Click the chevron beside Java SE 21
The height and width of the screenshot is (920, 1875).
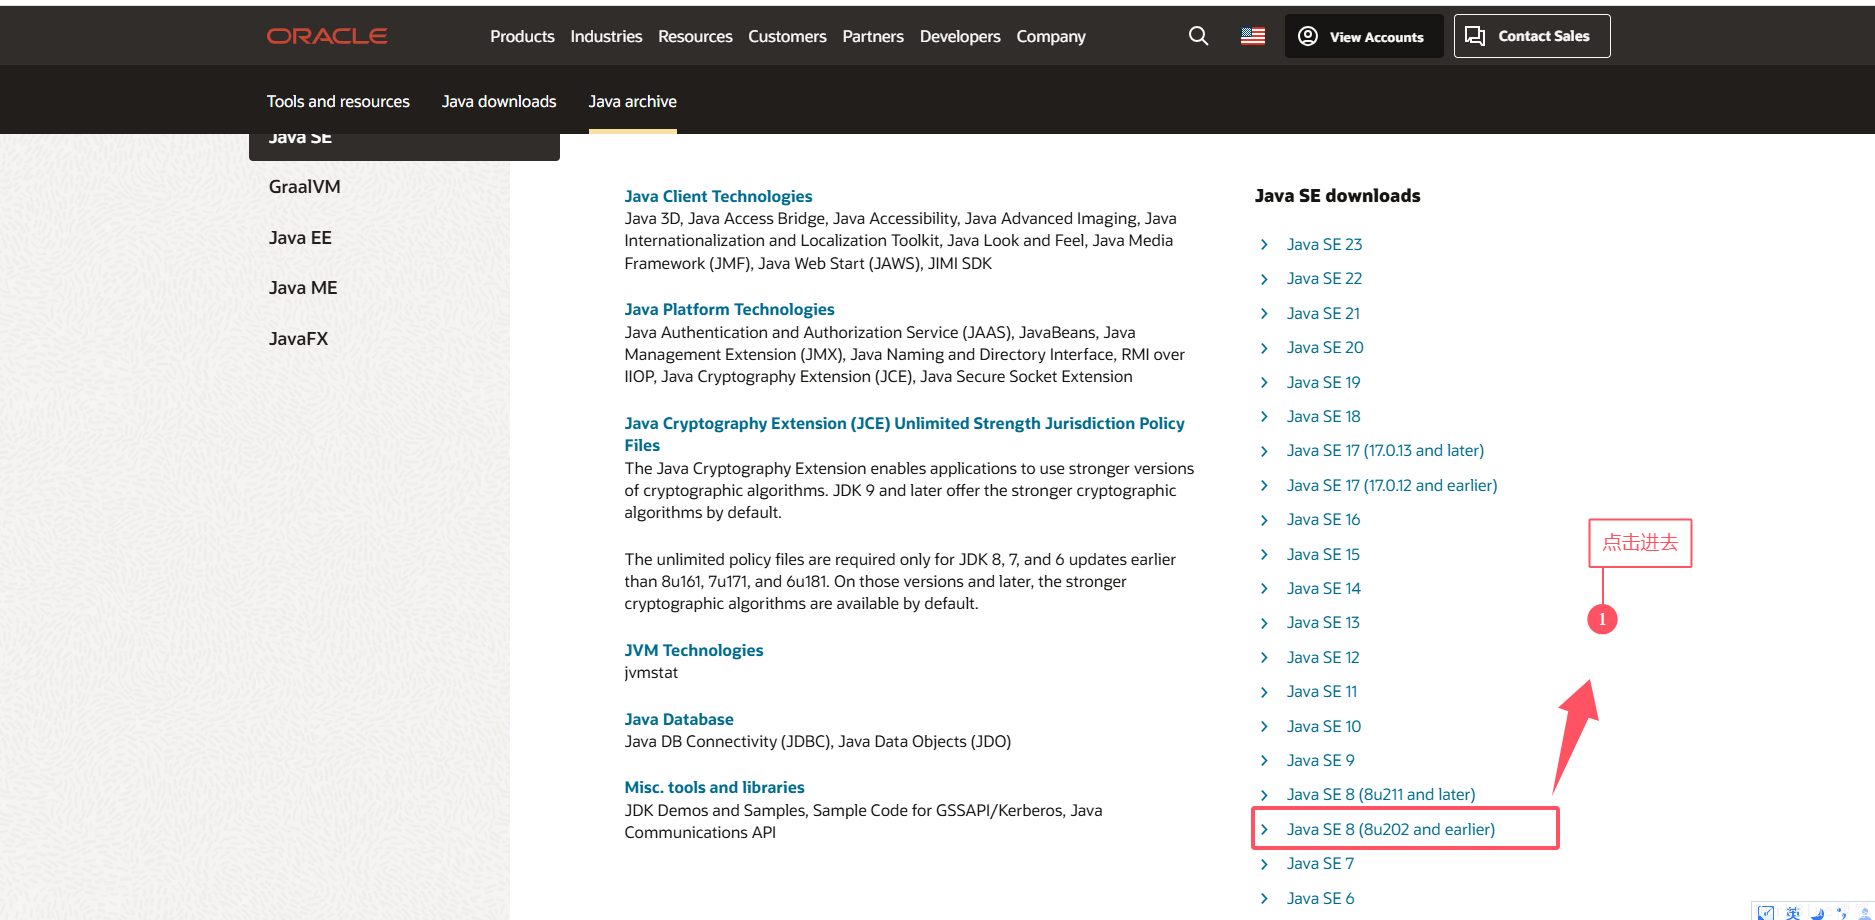(1264, 314)
